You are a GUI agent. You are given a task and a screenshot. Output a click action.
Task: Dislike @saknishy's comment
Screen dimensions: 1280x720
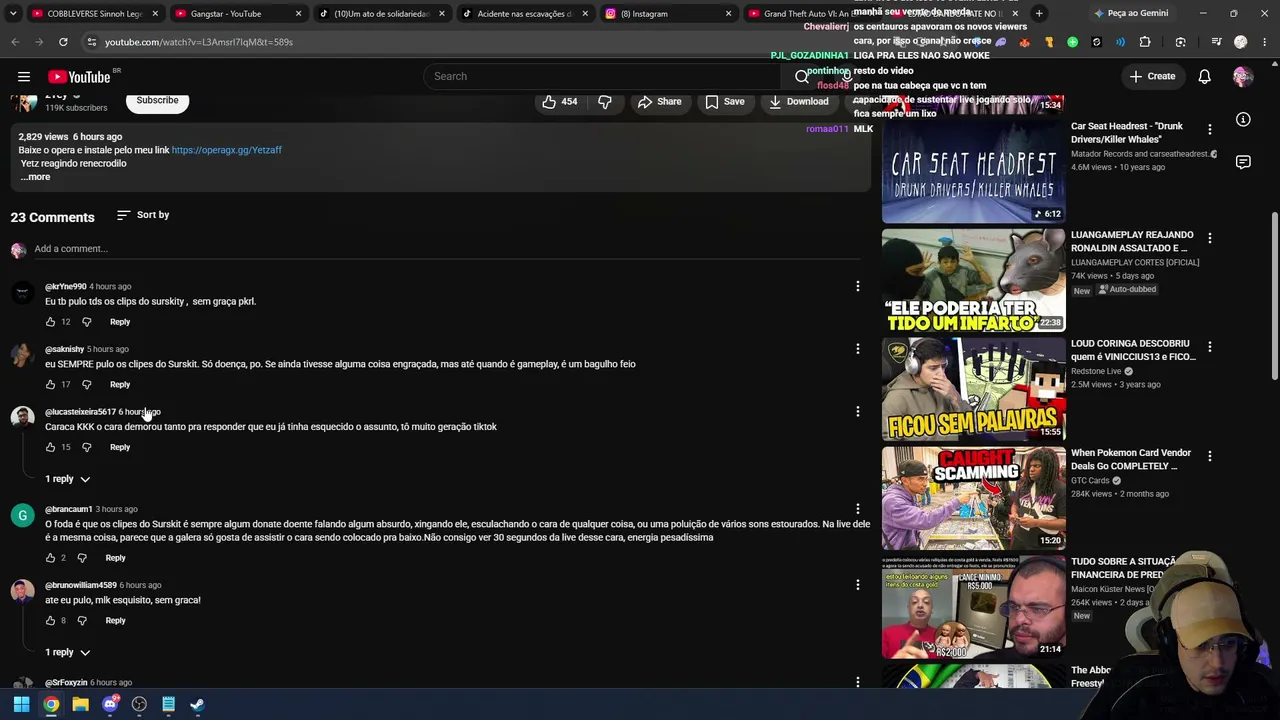pyautogui.click(x=86, y=385)
